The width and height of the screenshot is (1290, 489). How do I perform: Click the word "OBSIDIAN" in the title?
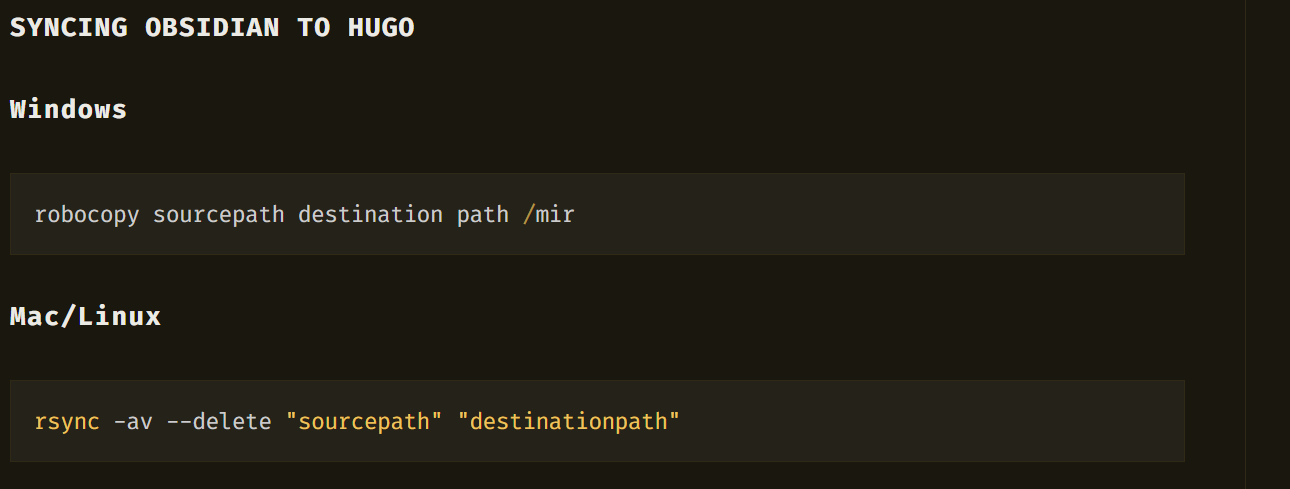(212, 28)
